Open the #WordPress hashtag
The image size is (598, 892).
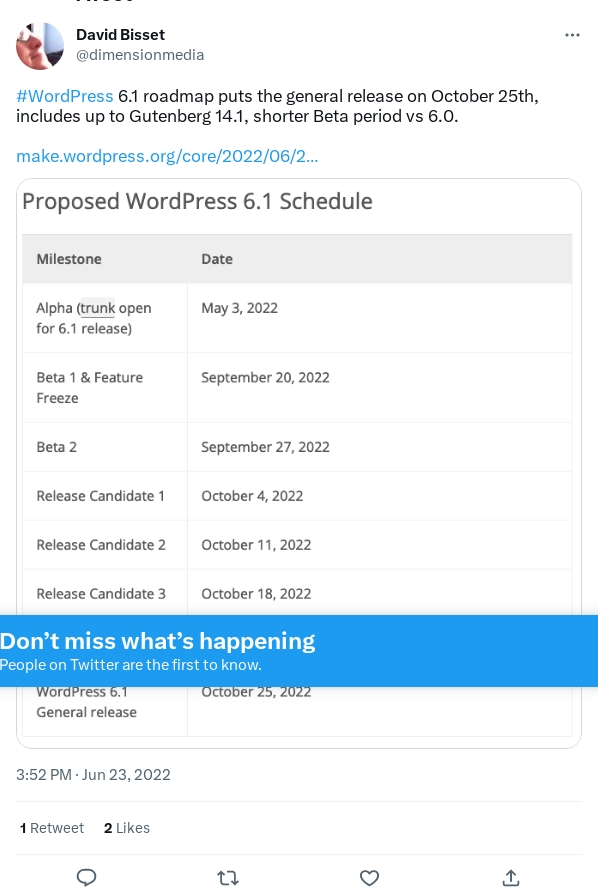point(65,96)
